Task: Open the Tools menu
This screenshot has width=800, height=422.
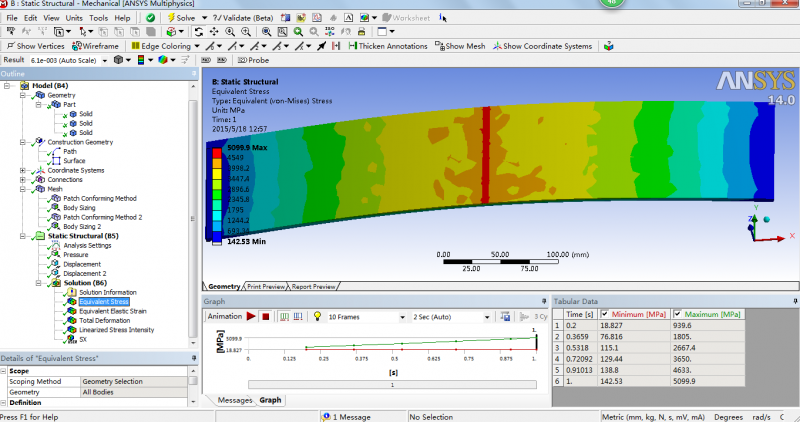Action: (98, 18)
